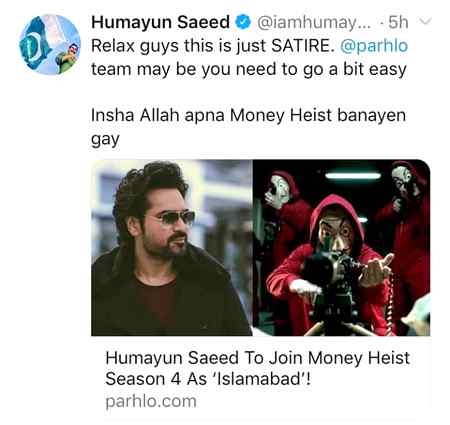Screen dimensions: 450x425
Task: Click the word 'gay' ending the tweet
Action: pos(105,140)
